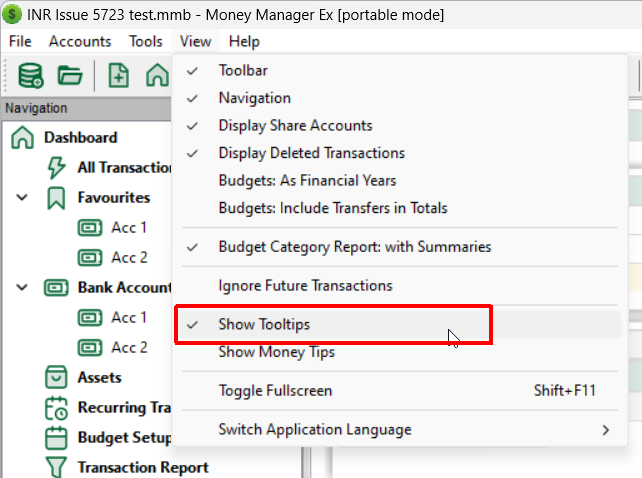Enable Show Money Tips option
Image resolution: width=642 pixels, height=478 pixels.
click(401, 352)
